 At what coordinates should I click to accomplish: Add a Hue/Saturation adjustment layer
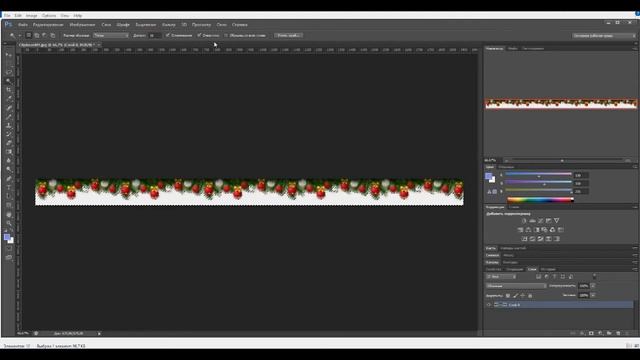(520, 229)
